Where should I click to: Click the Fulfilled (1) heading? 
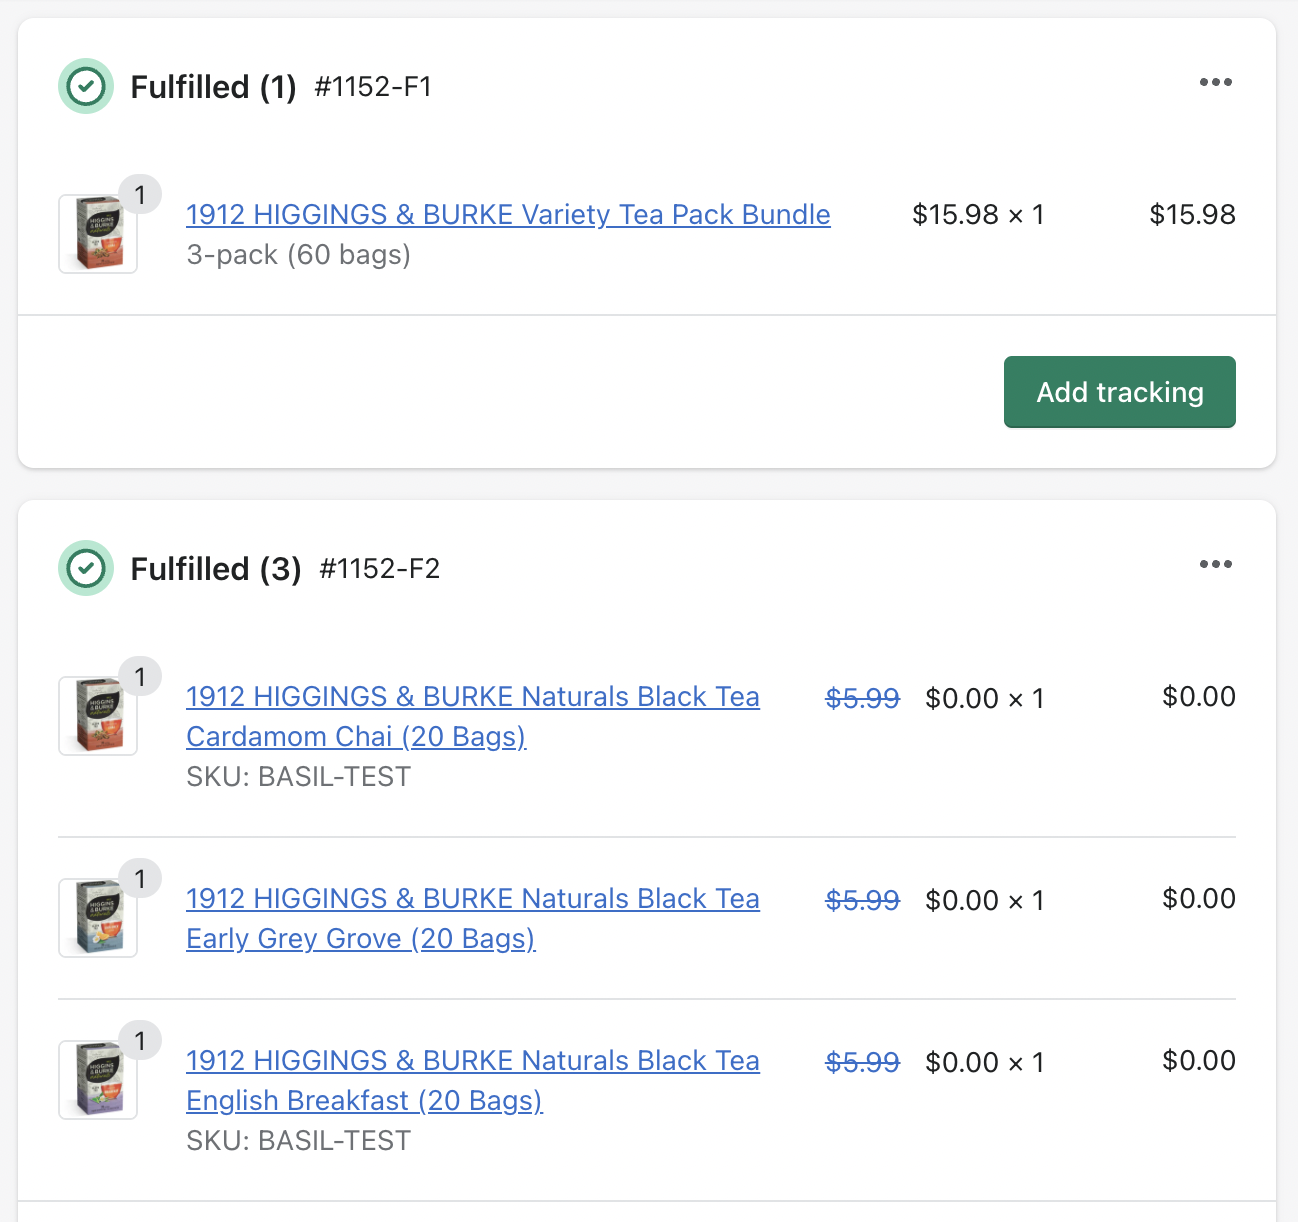[x=213, y=87]
